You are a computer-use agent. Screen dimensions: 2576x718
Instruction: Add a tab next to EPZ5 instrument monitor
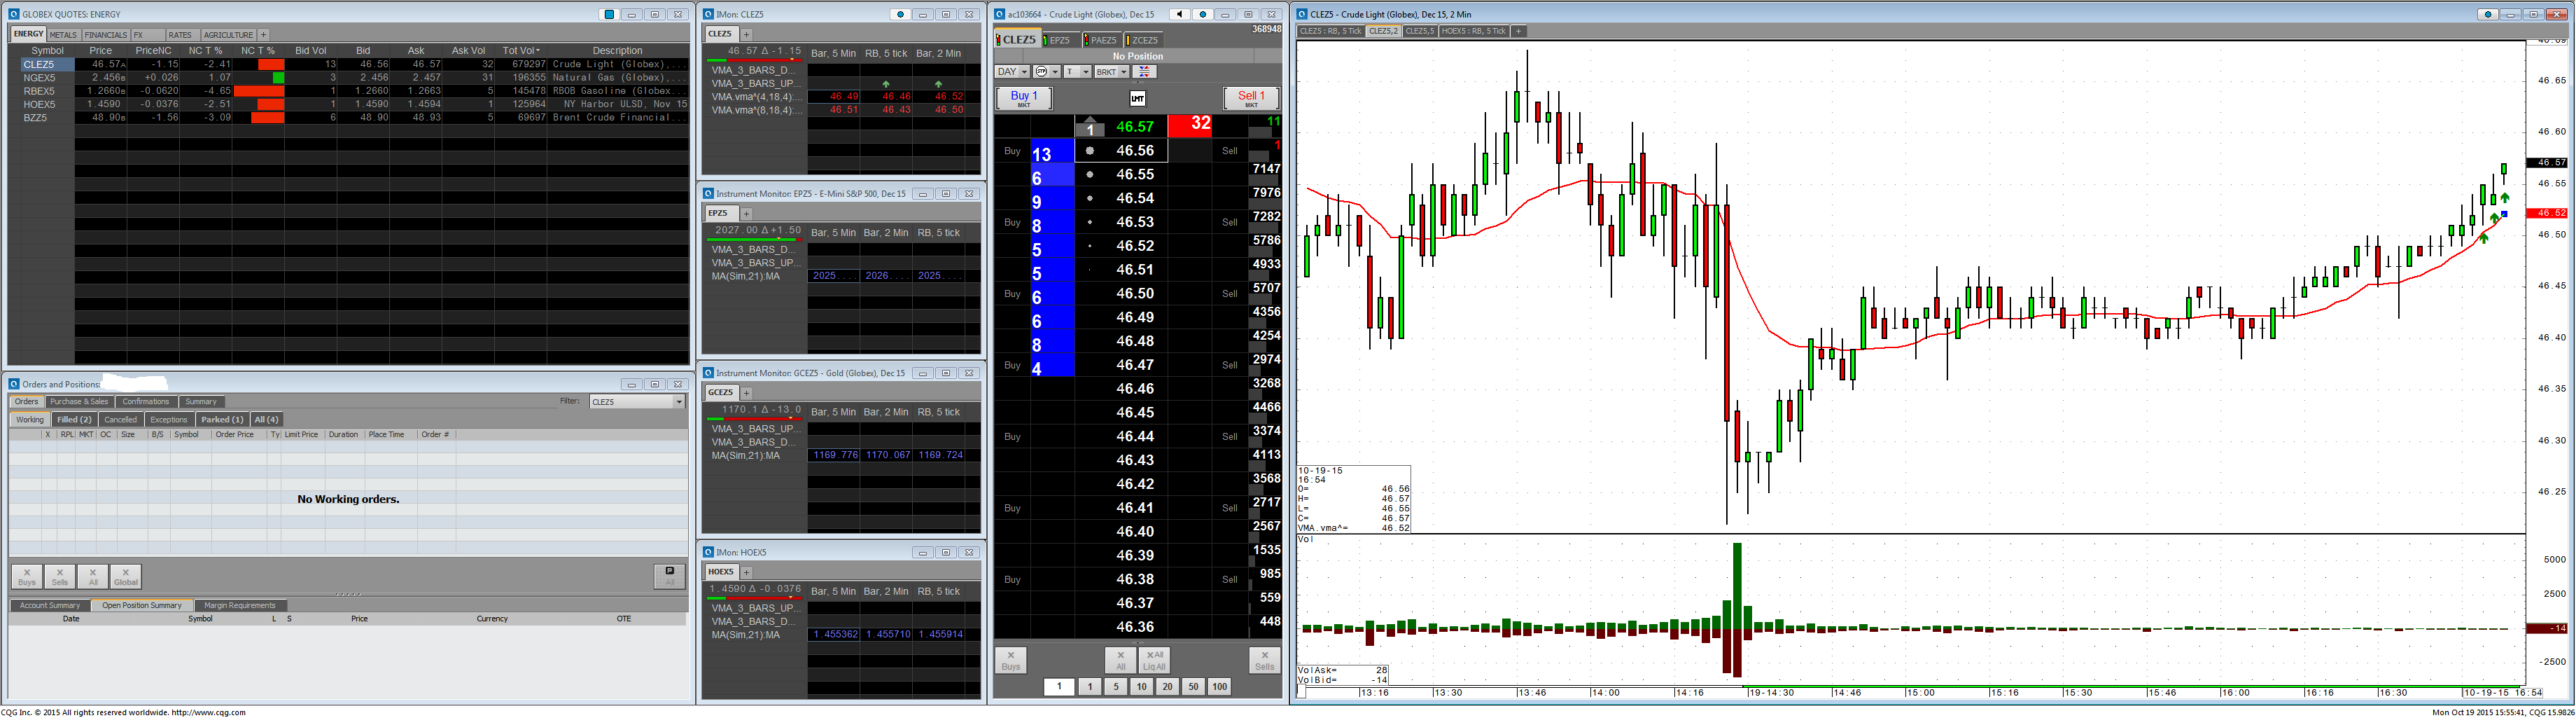pyautogui.click(x=746, y=213)
